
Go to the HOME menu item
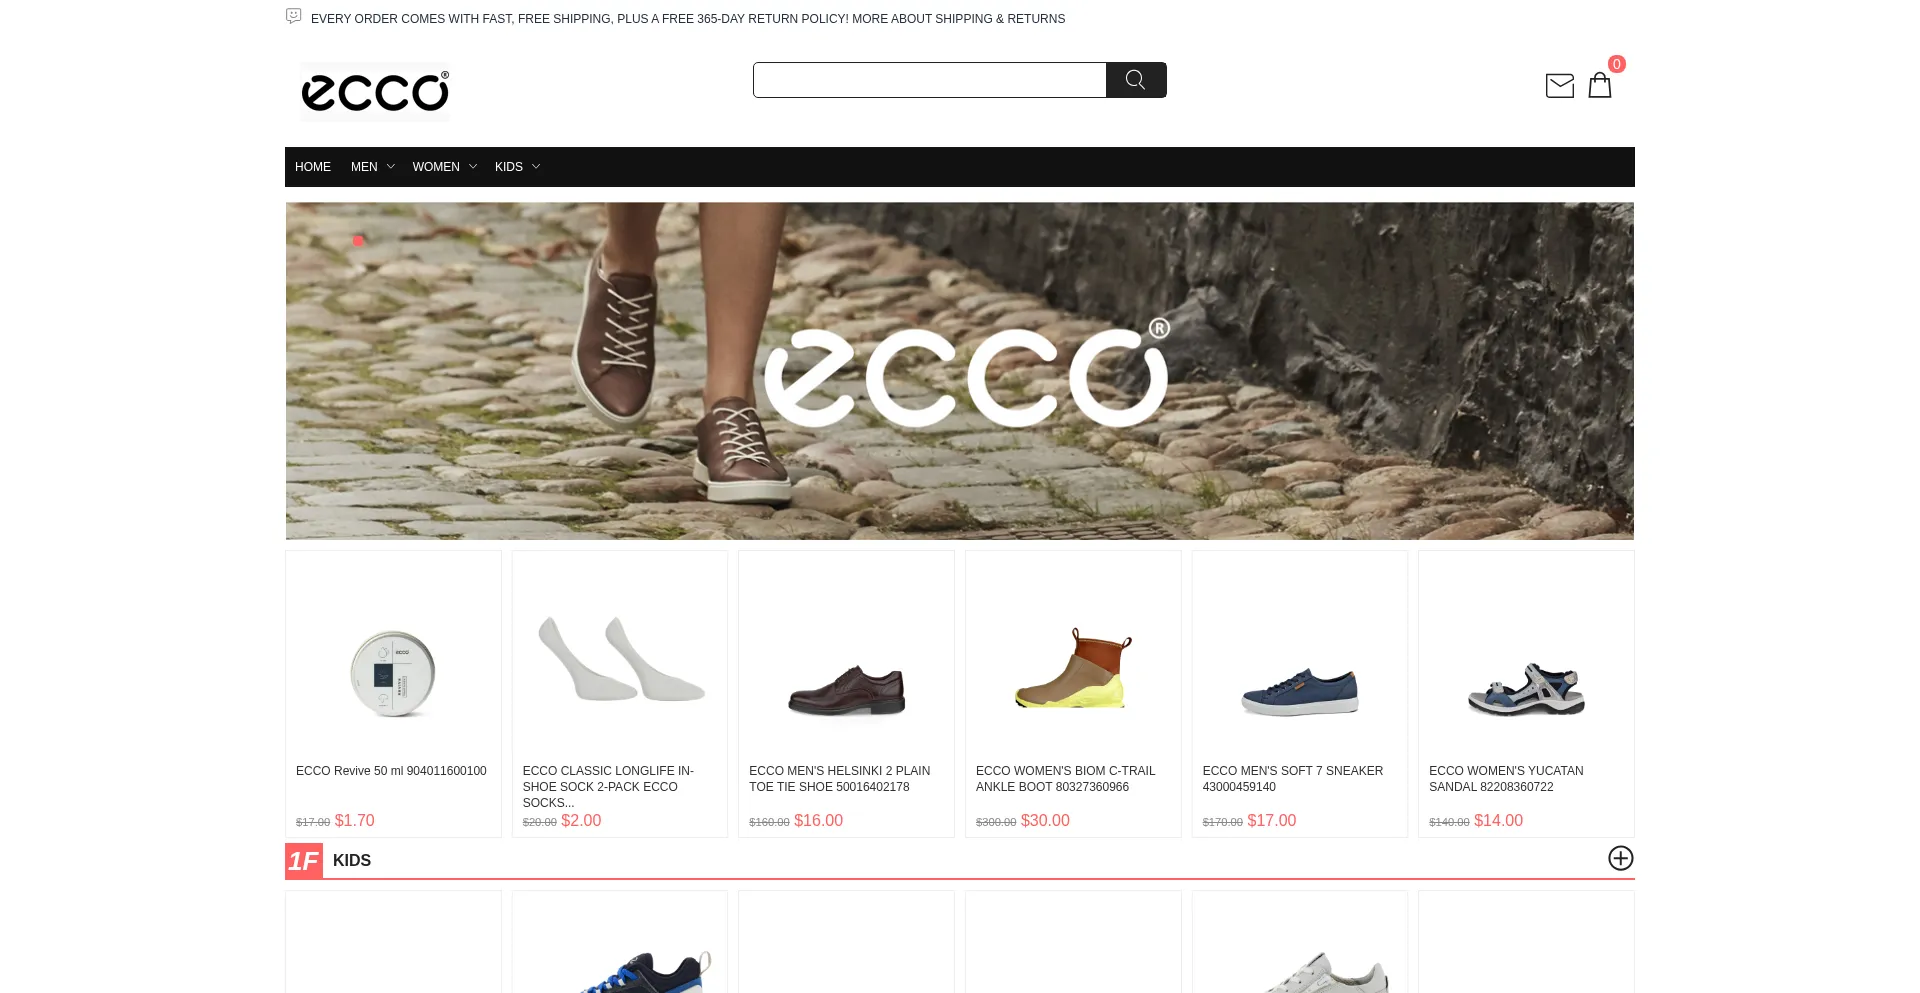(313, 167)
